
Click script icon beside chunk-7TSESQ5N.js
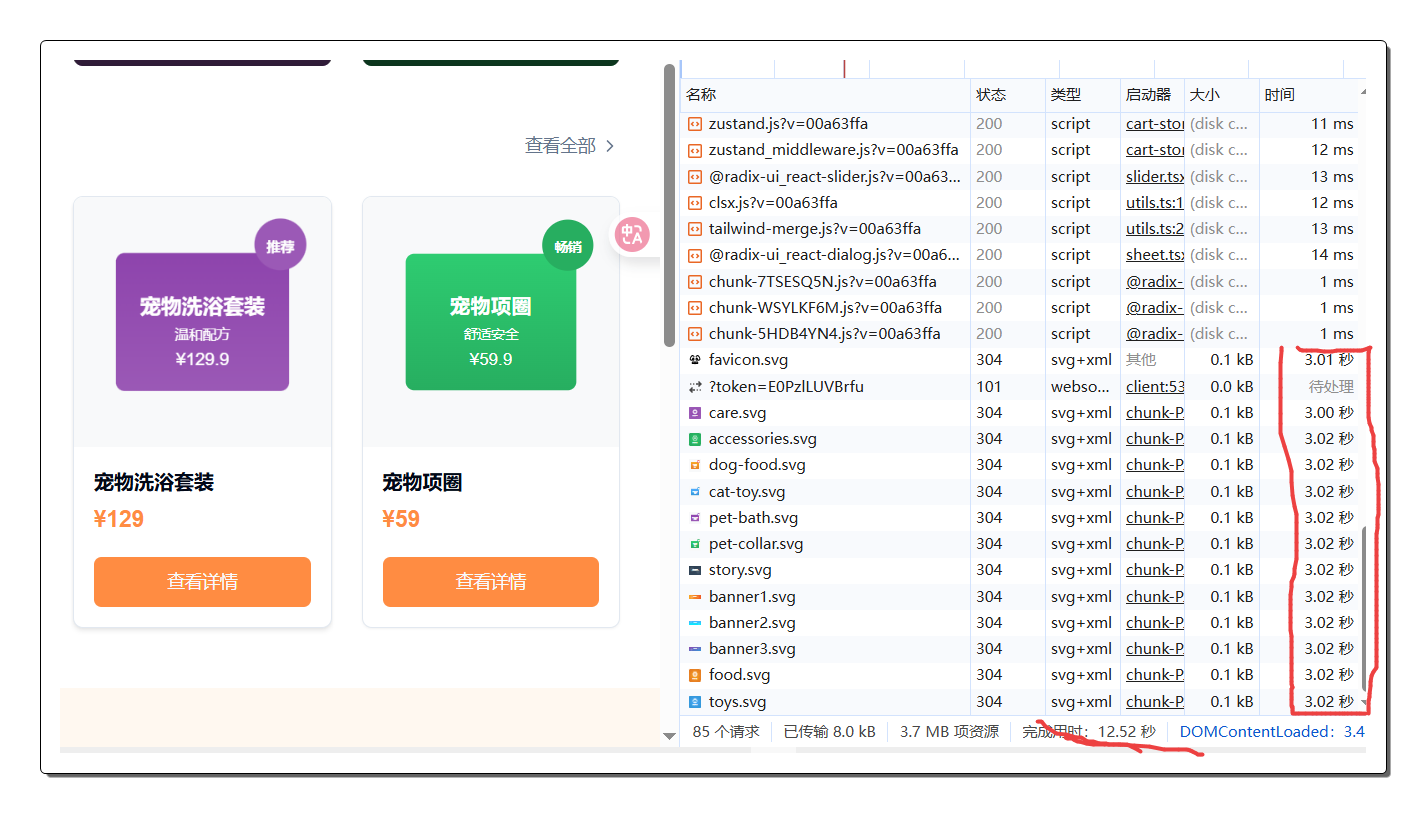695,281
